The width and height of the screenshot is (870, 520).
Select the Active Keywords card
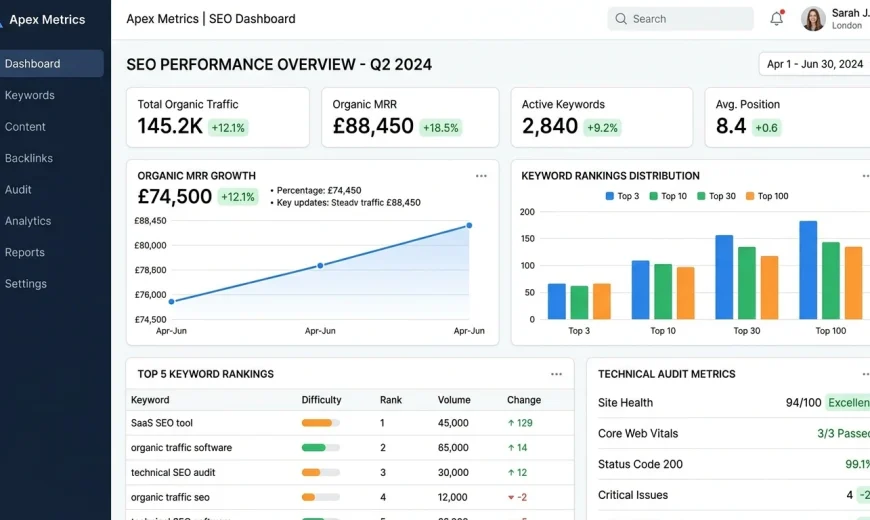[x=601, y=117]
